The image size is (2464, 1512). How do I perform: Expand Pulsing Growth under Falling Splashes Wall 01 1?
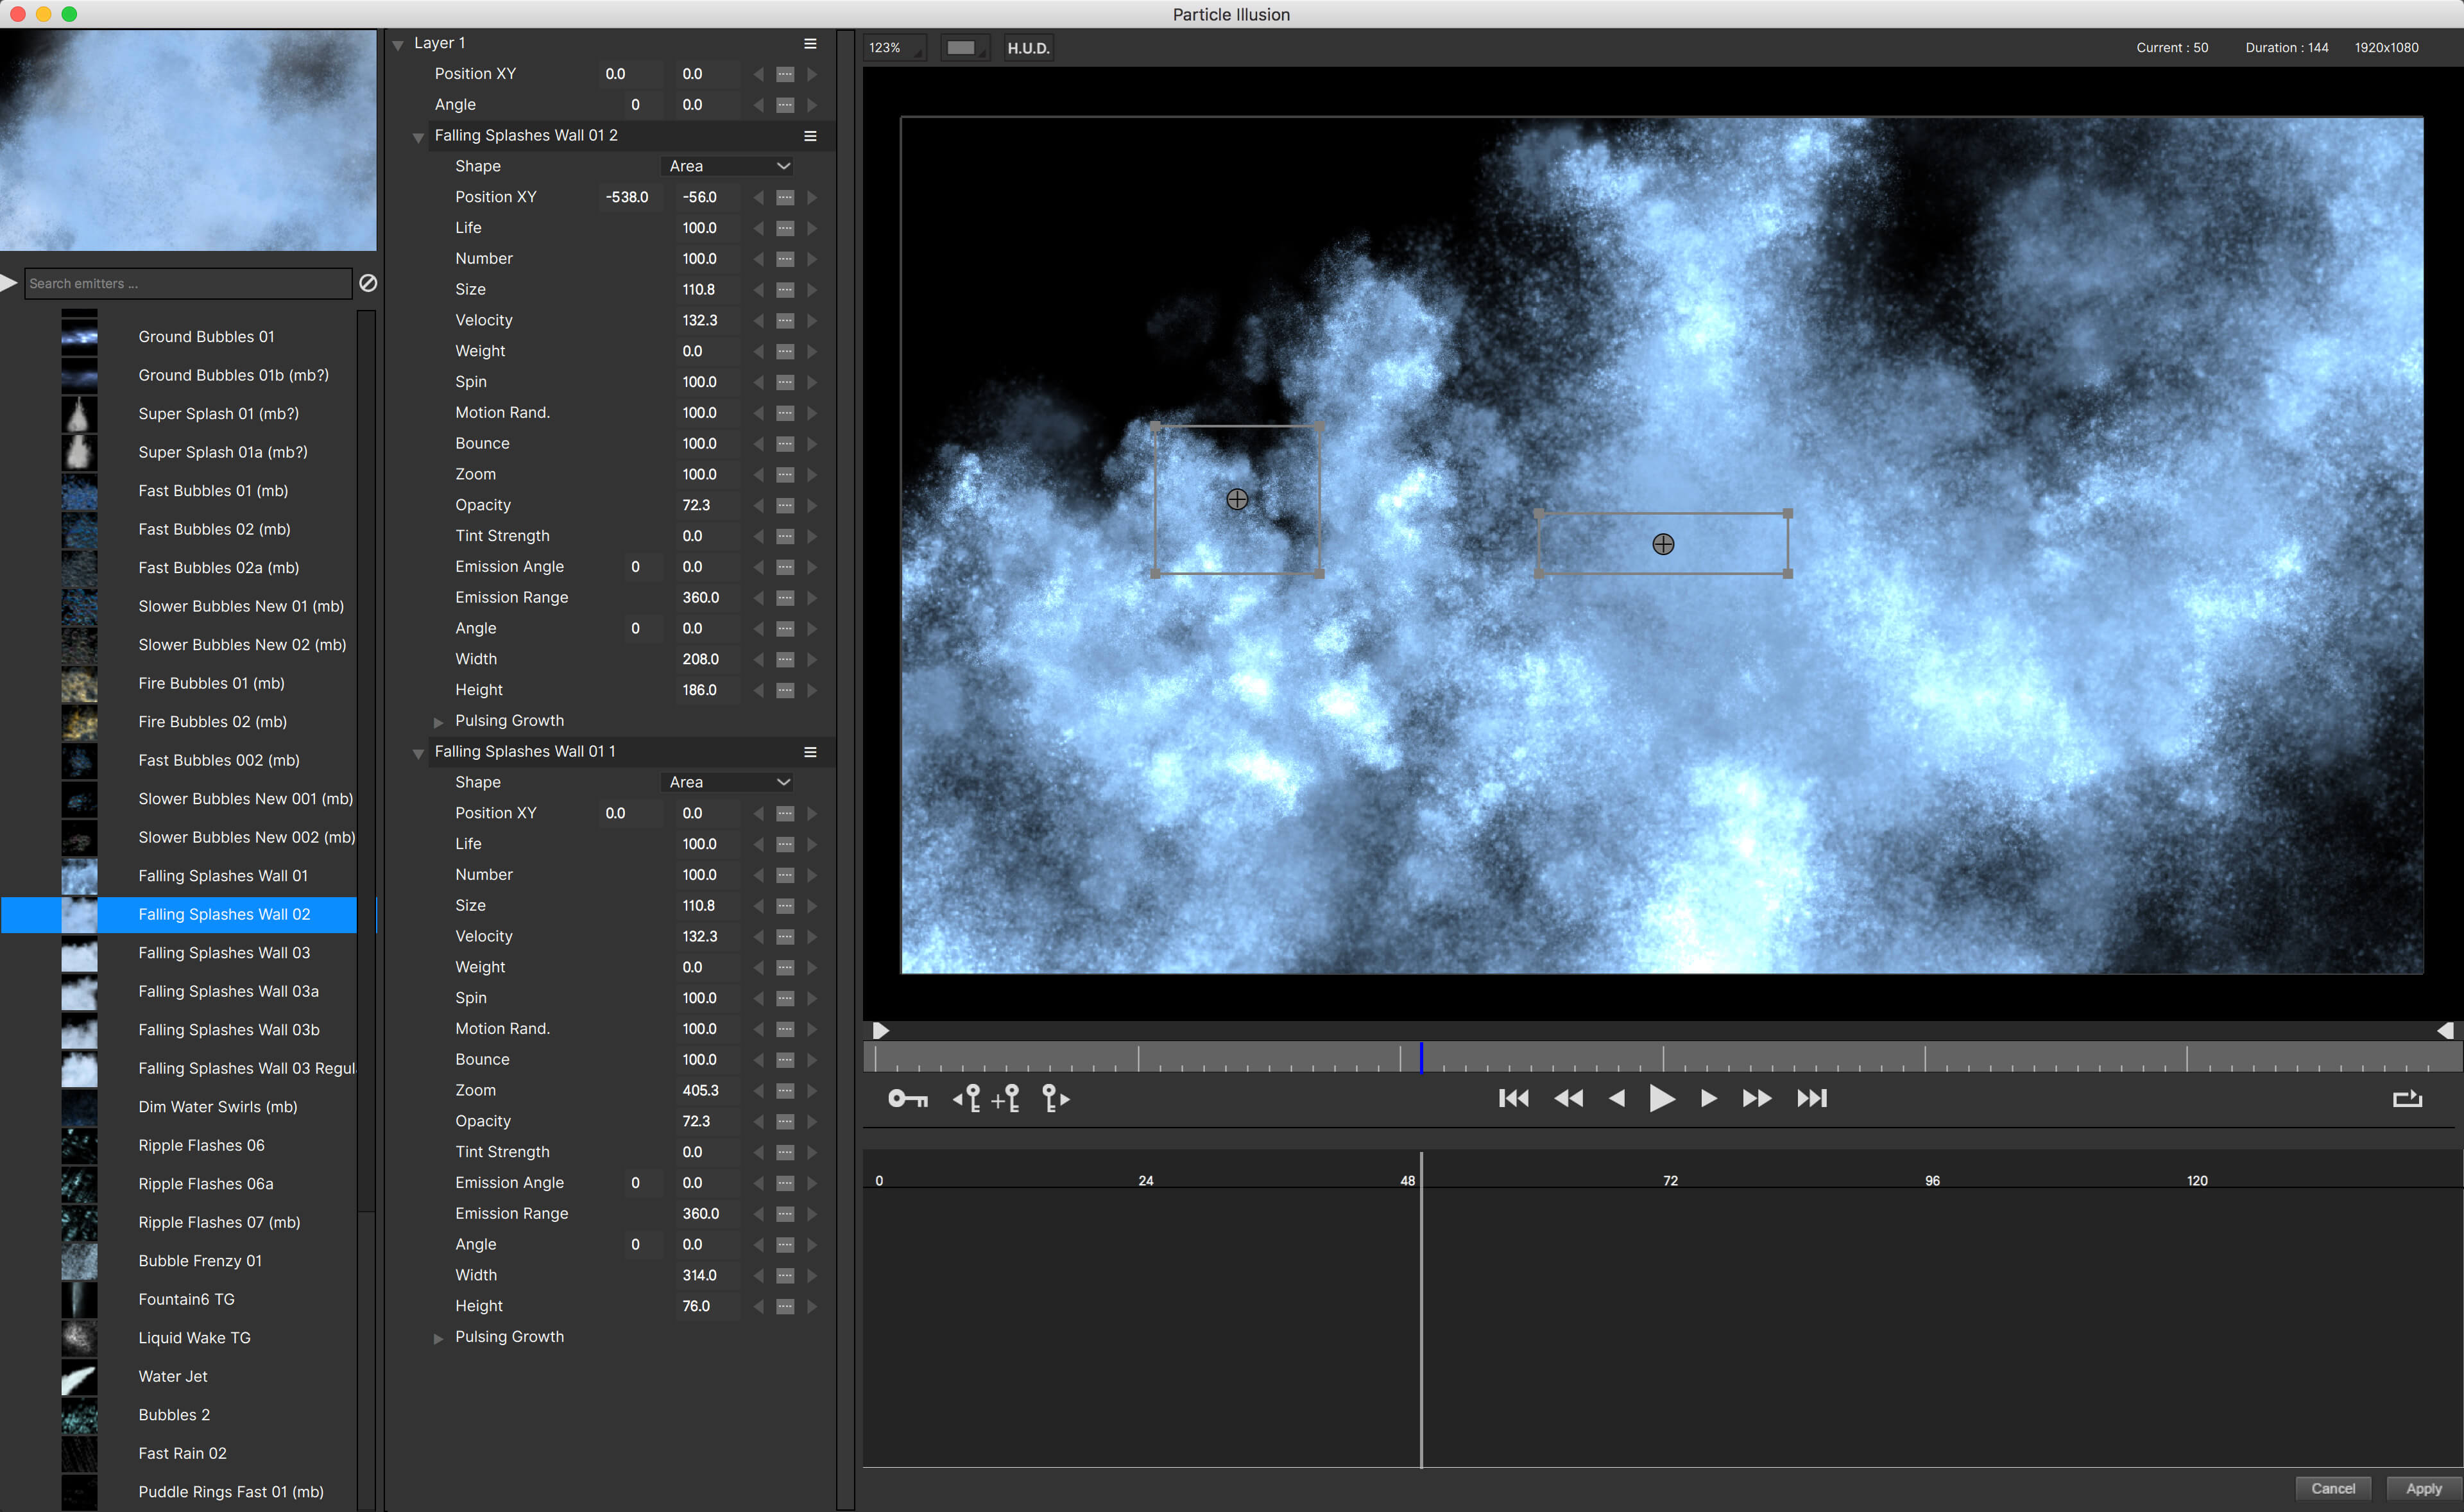438,1338
